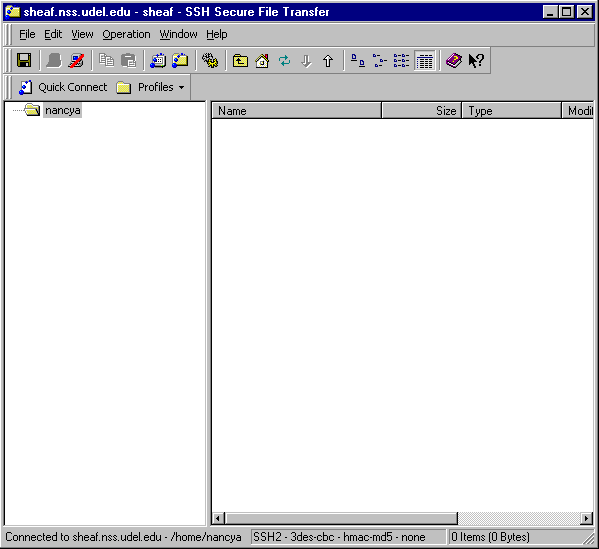Open a new terminal window icon
Viewport: 599px width, 549px height.
coord(158,60)
